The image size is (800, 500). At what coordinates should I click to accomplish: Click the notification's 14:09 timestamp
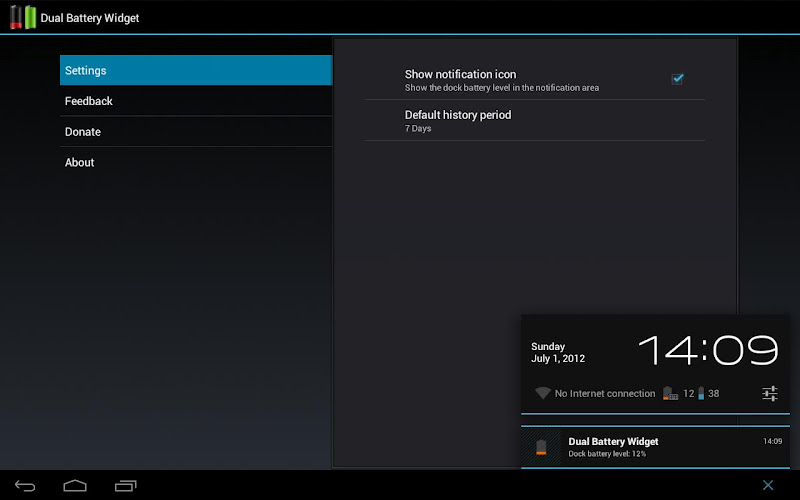772,441
